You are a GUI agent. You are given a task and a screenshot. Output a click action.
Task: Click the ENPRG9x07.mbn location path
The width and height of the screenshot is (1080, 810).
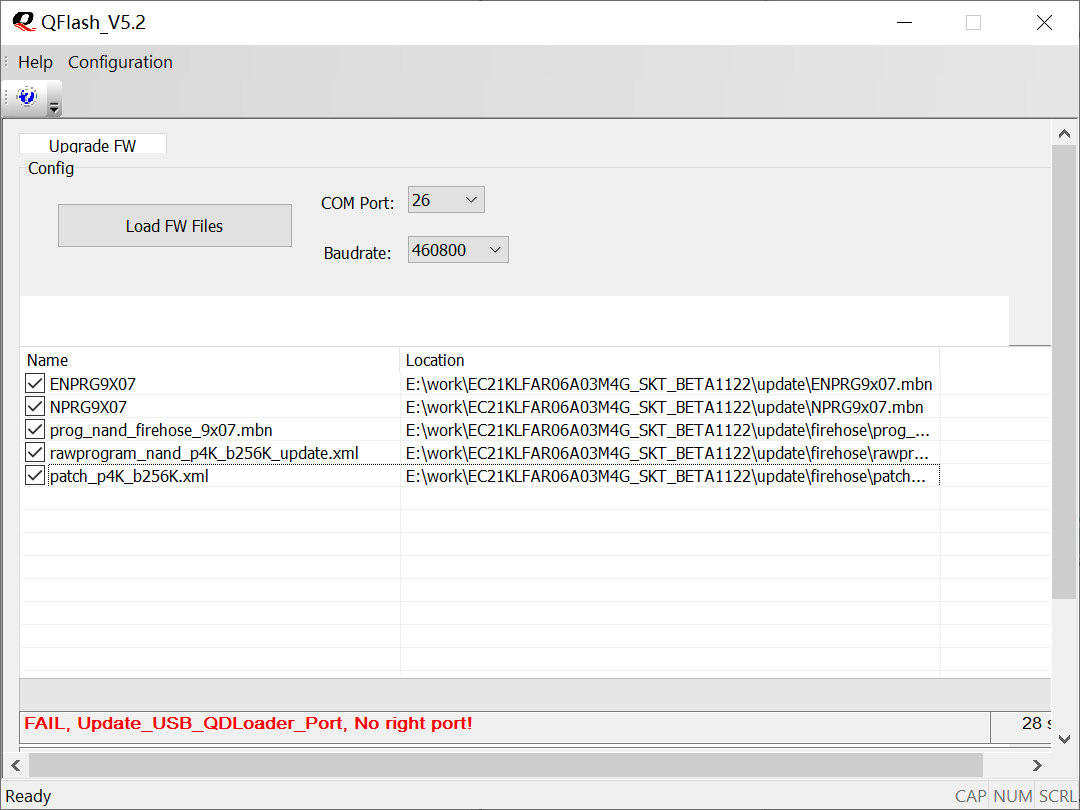pos(669,384)
